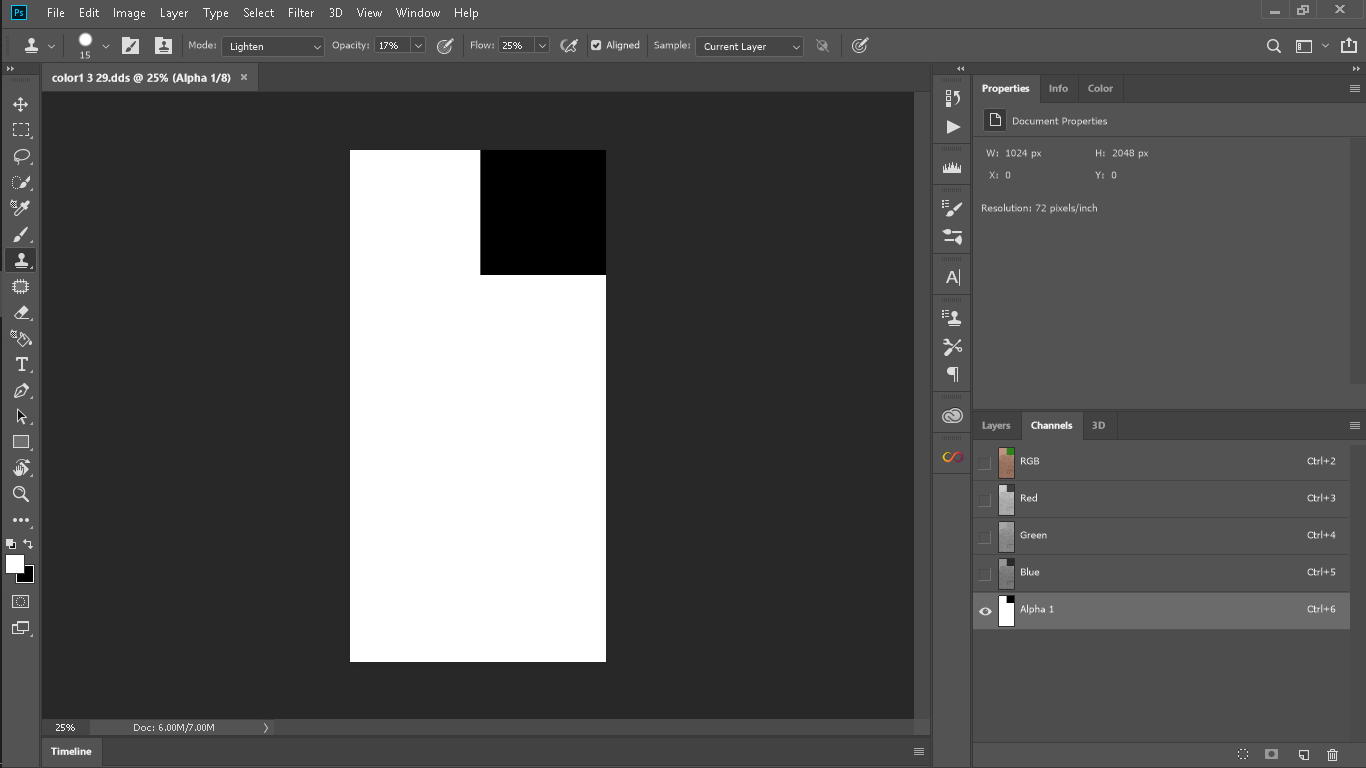Open the brush preset picker arrow
This screenshot has width=1366, height=768.
pyautogui.click(x=105, y=46)
